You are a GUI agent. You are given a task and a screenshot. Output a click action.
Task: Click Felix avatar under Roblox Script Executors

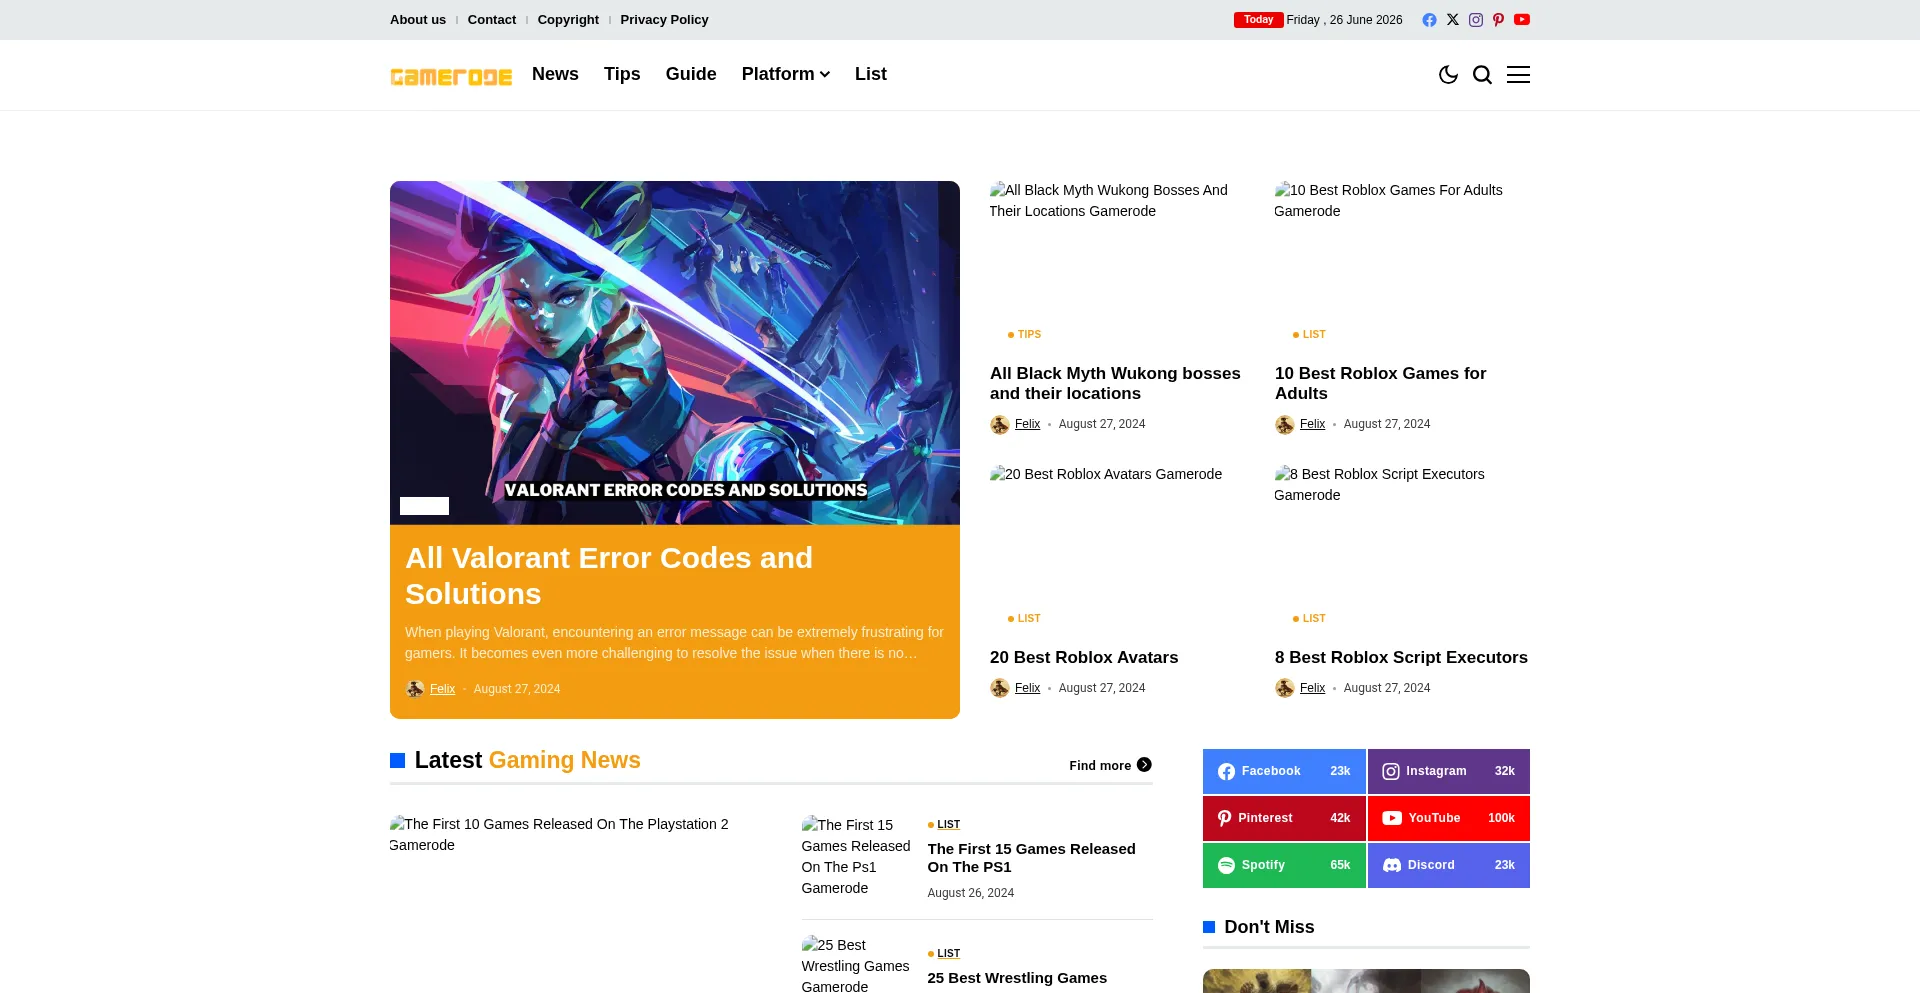1285,688
